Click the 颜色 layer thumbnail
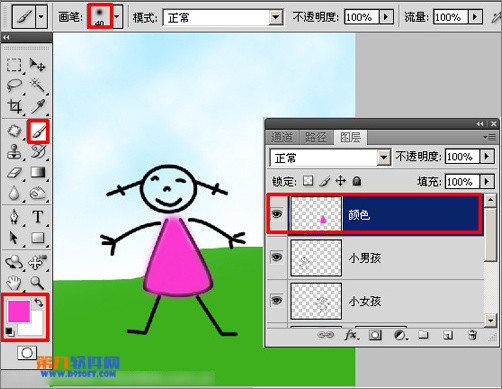This screenshot has height=389, width=502. click(316, 213)
